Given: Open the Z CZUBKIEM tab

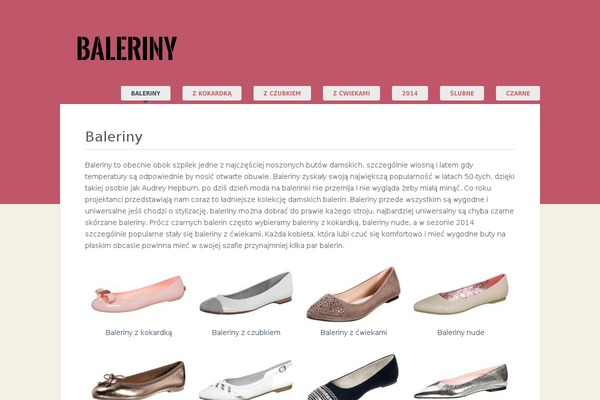Looking at the screenshot, I should (x=282, y=93).
